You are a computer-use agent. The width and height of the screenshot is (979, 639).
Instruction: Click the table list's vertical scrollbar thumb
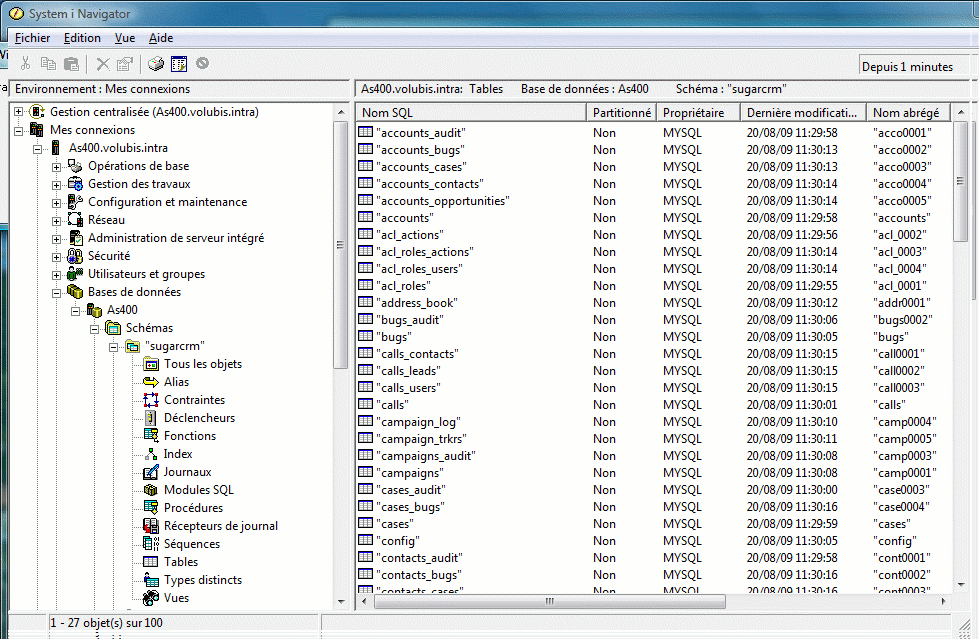[960, 181]
